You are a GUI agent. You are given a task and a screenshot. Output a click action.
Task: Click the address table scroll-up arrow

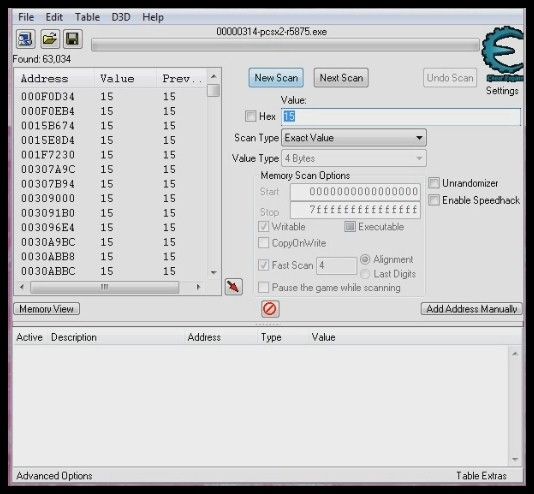tap(515, 354)
